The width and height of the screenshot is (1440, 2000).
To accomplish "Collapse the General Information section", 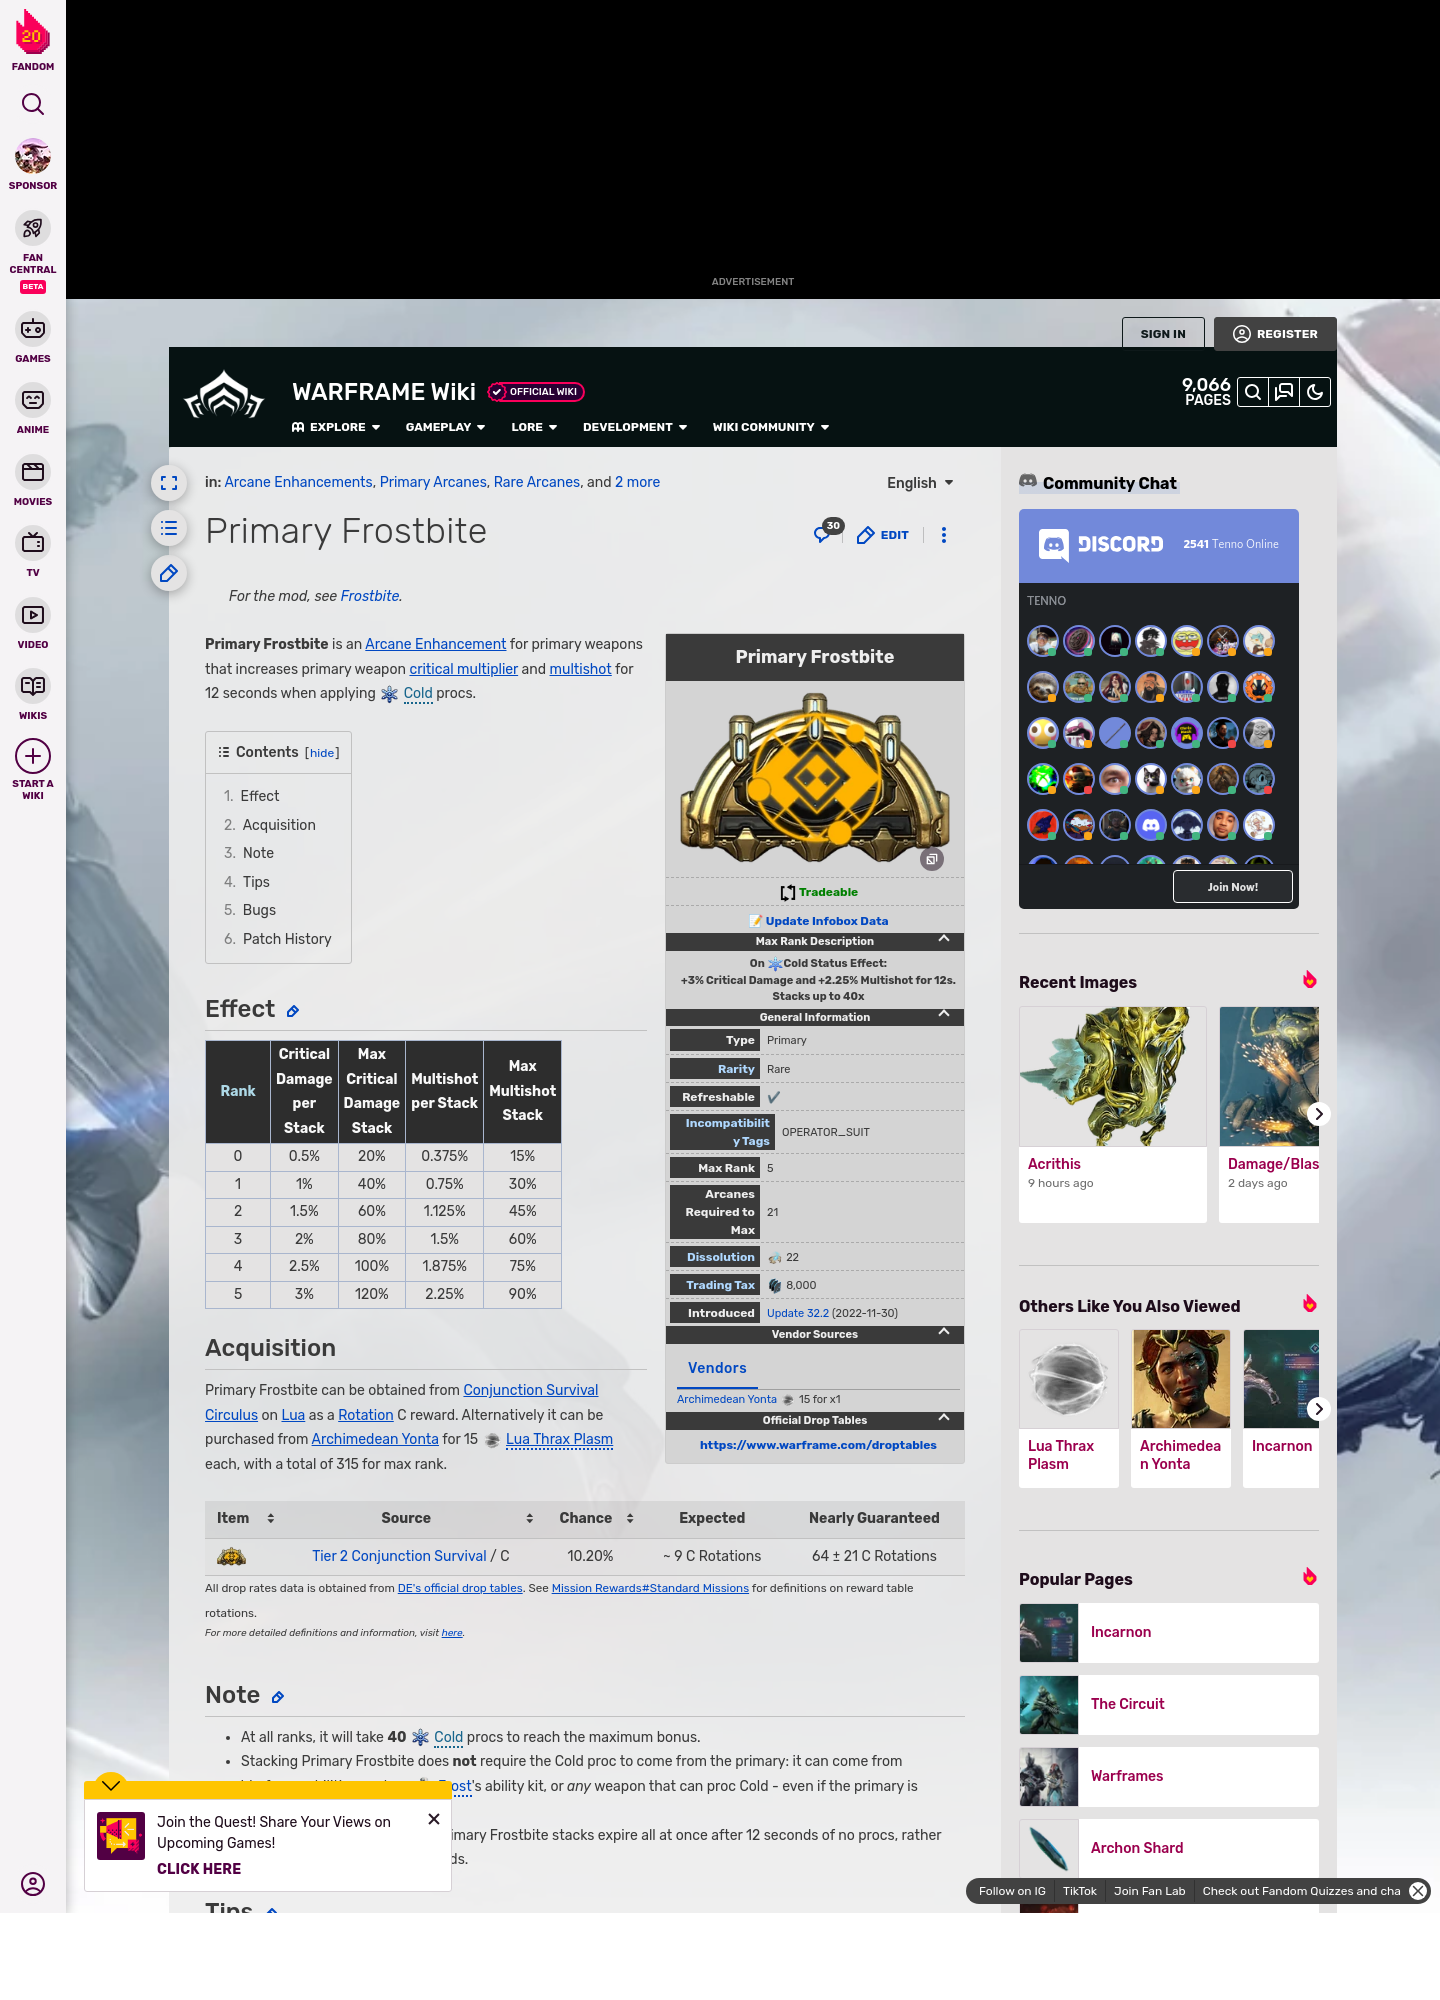I will 944,1016.
